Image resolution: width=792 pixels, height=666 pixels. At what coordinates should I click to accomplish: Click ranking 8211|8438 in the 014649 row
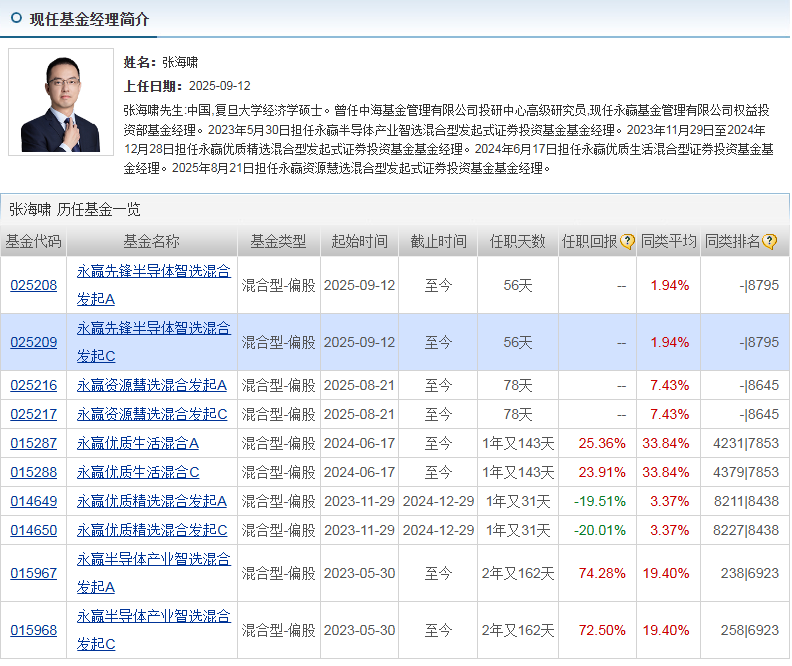pyautogui.click(x=746, y=501)
